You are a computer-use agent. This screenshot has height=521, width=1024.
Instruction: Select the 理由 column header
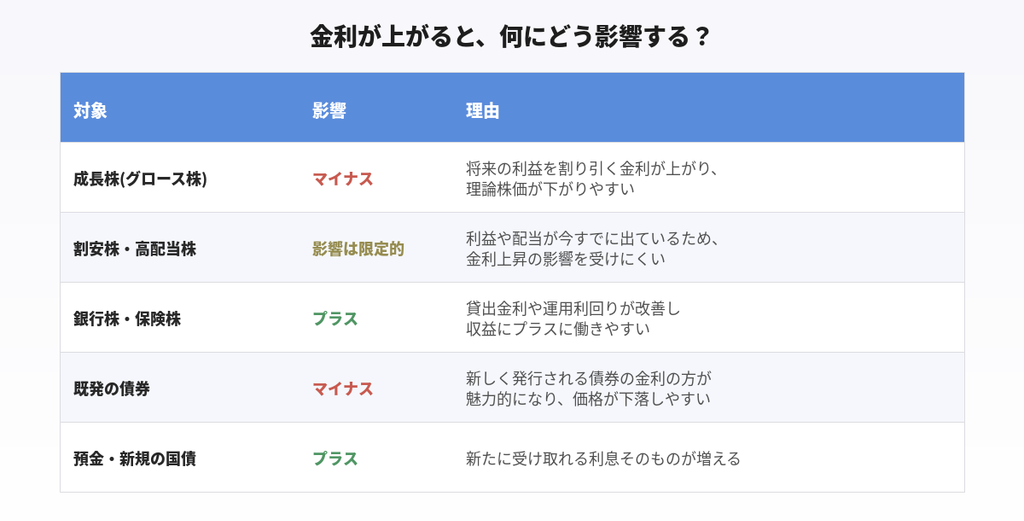point(483,110)
